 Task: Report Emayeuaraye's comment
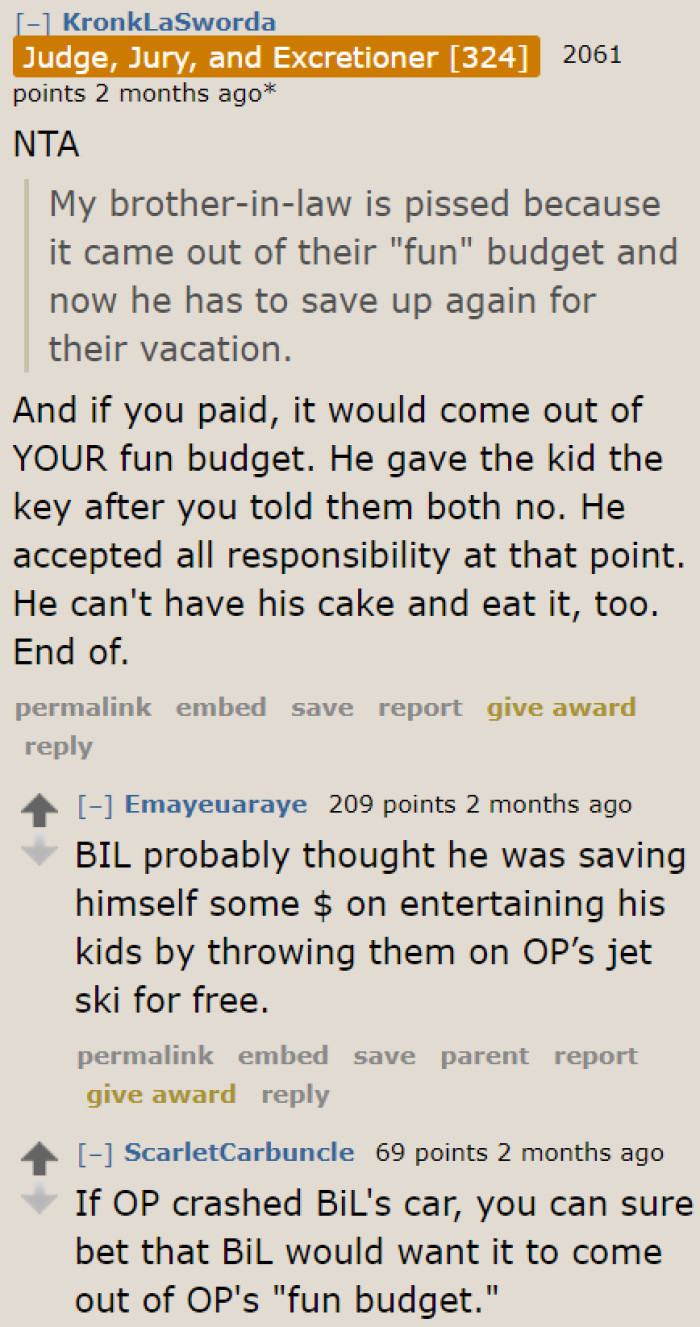pyautogui.click(x=595, y=1055)
